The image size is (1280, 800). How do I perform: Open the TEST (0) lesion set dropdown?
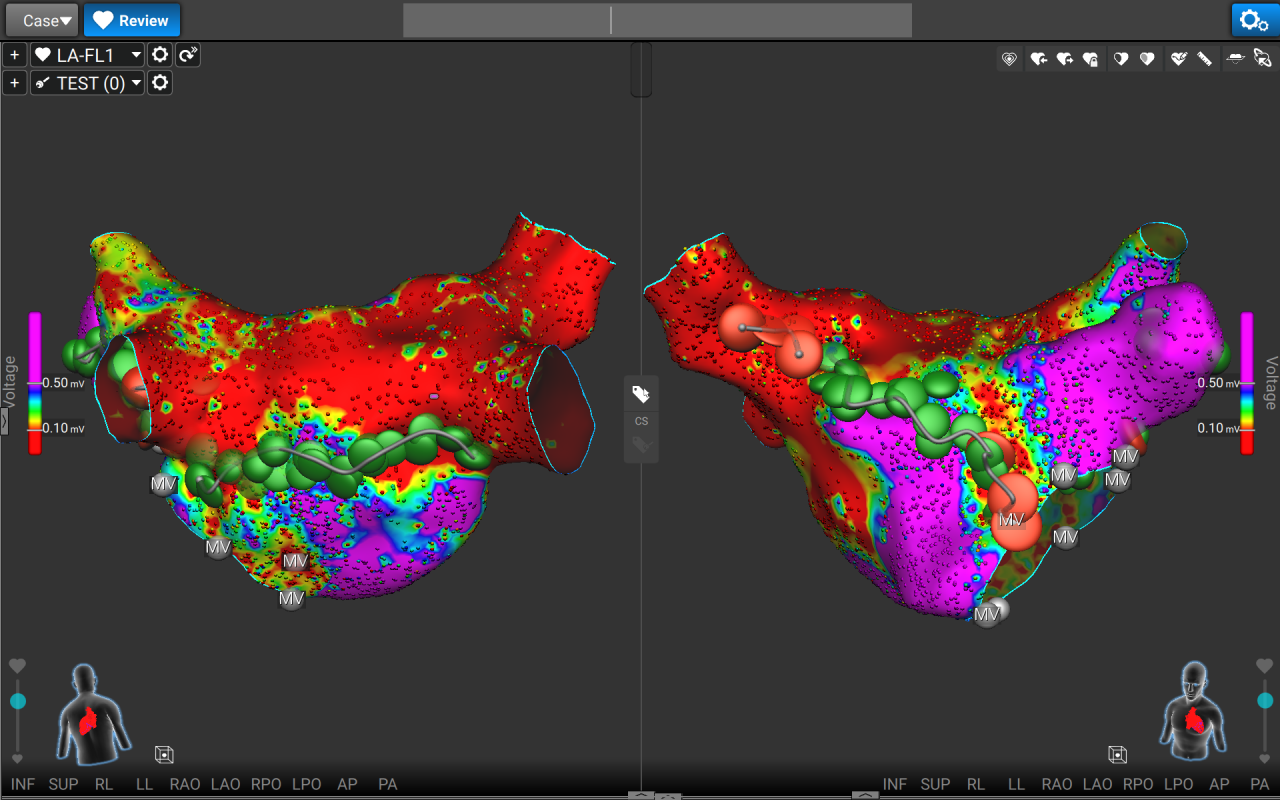pyautogui.click(x=88, y=83)
